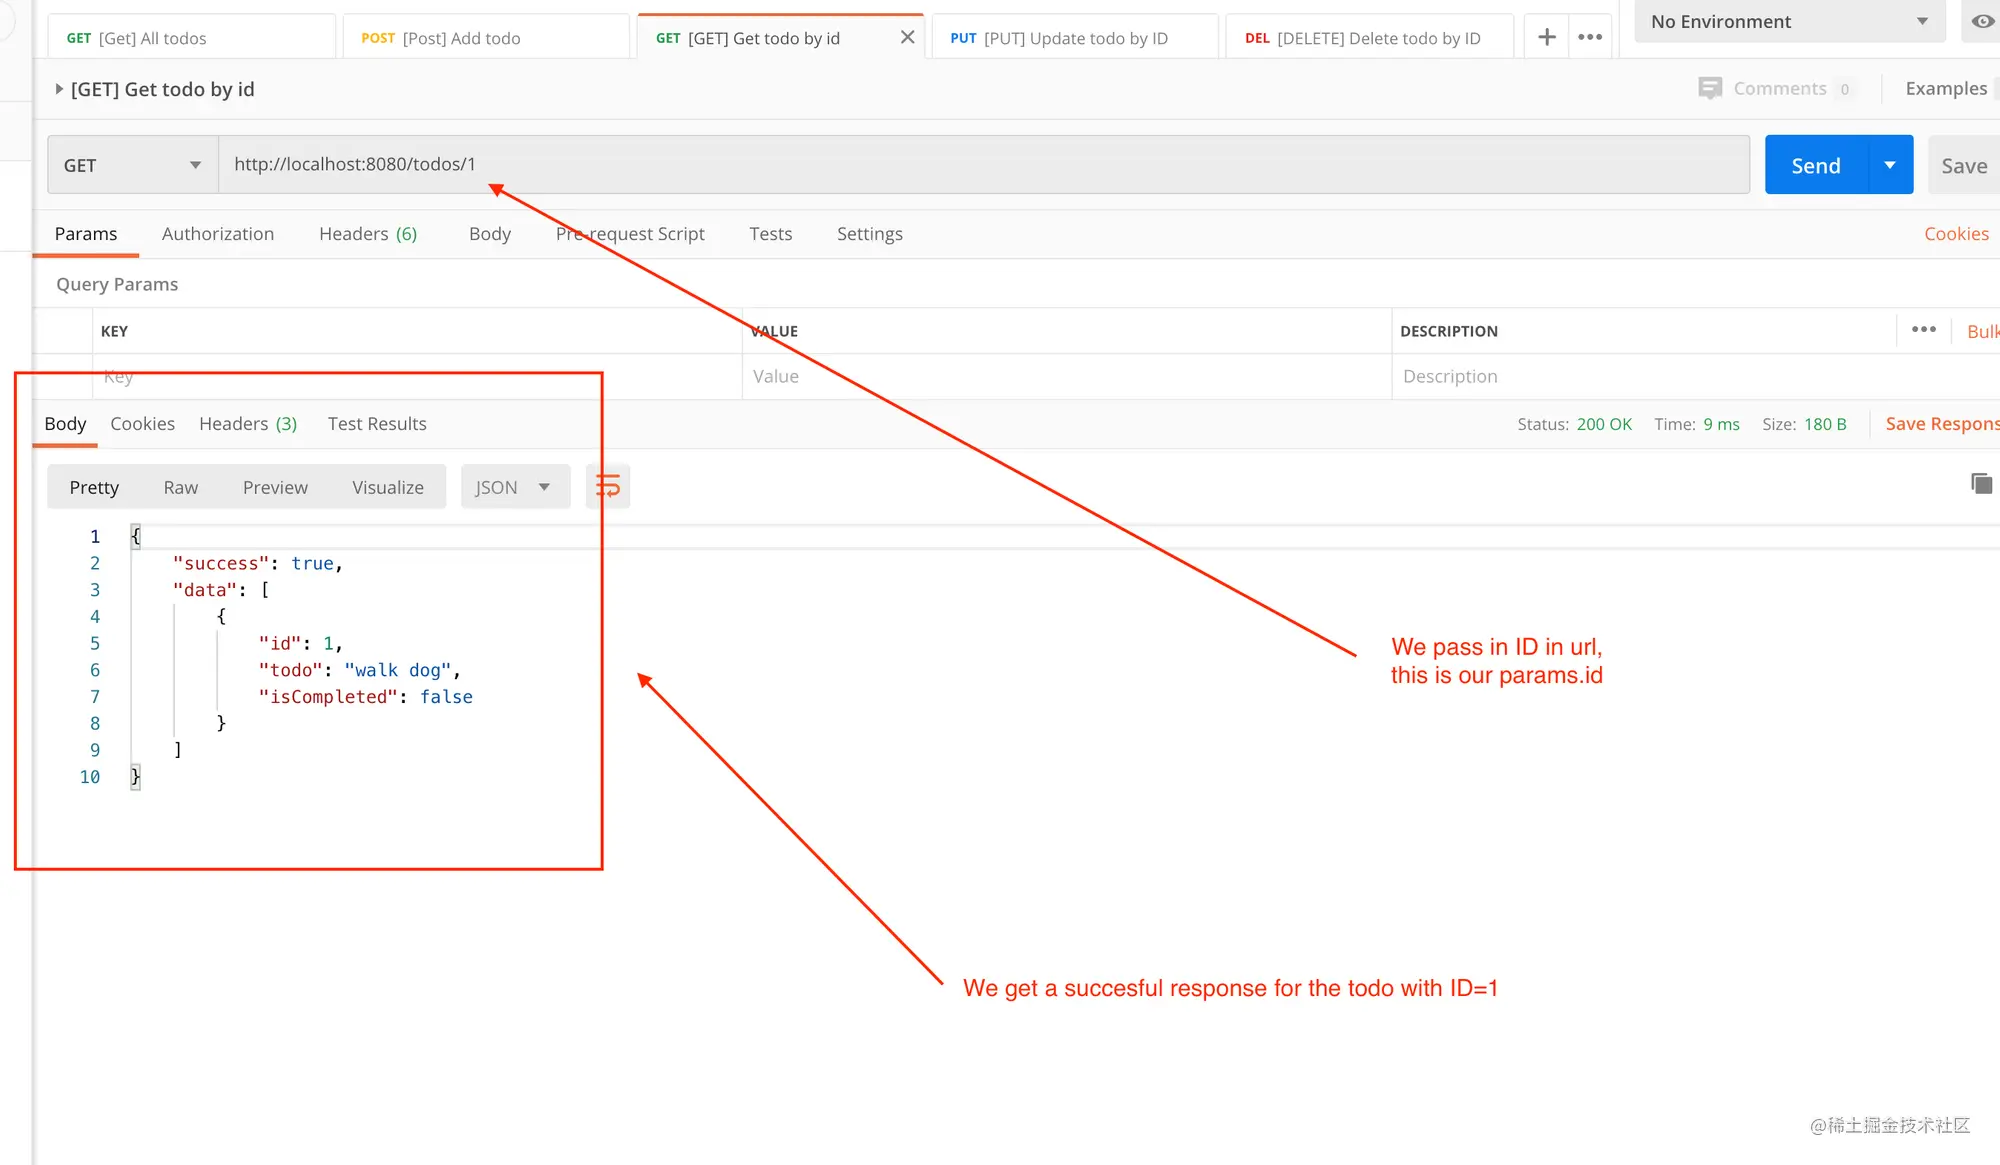Click the request URL input field
The image size is (2000, 1165).
(x=984, y=165)
